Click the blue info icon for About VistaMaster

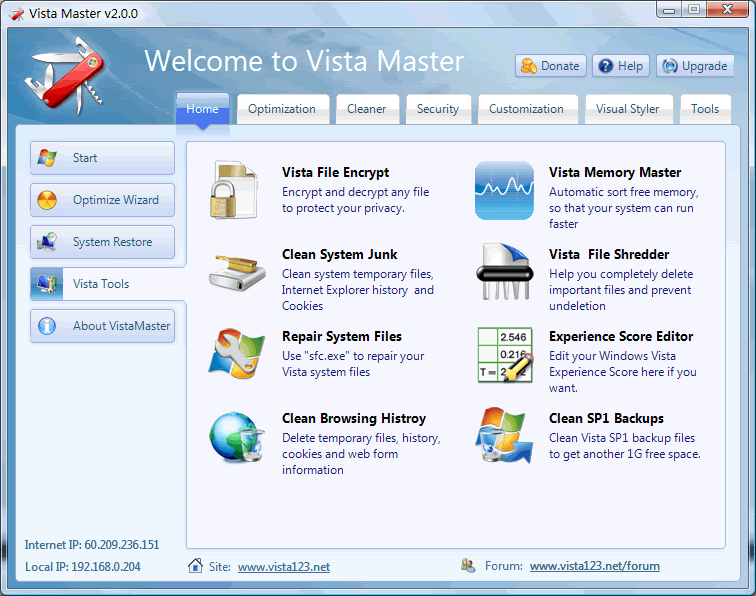click(x=47, y=326)
